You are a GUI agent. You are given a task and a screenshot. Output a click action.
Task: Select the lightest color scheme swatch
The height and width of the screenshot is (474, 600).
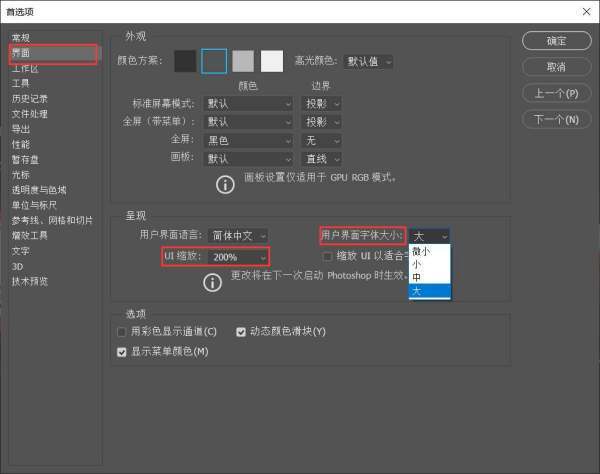[272, 61]
